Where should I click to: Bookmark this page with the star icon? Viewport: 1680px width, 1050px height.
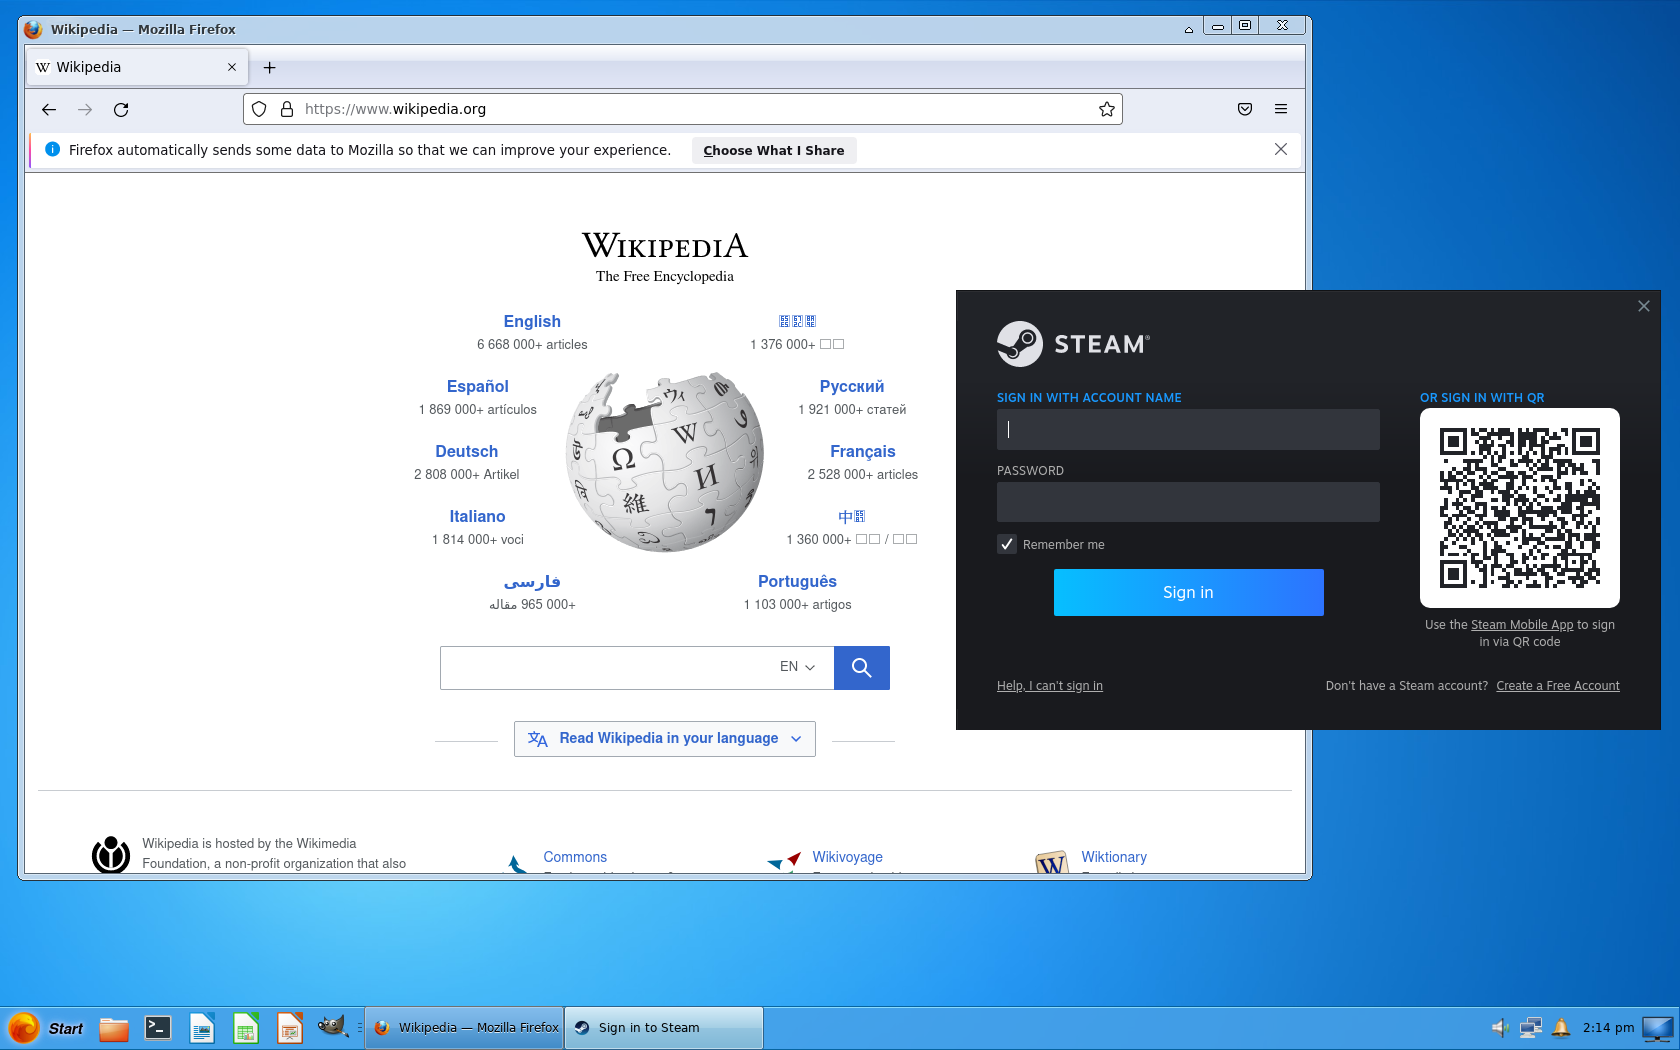[x=1107, y=109]
